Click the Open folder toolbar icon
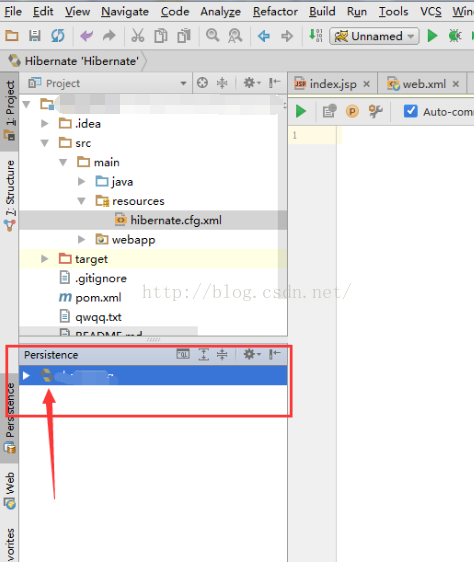Viewport: 474px width, 562px height. click(x=12, y=35)
